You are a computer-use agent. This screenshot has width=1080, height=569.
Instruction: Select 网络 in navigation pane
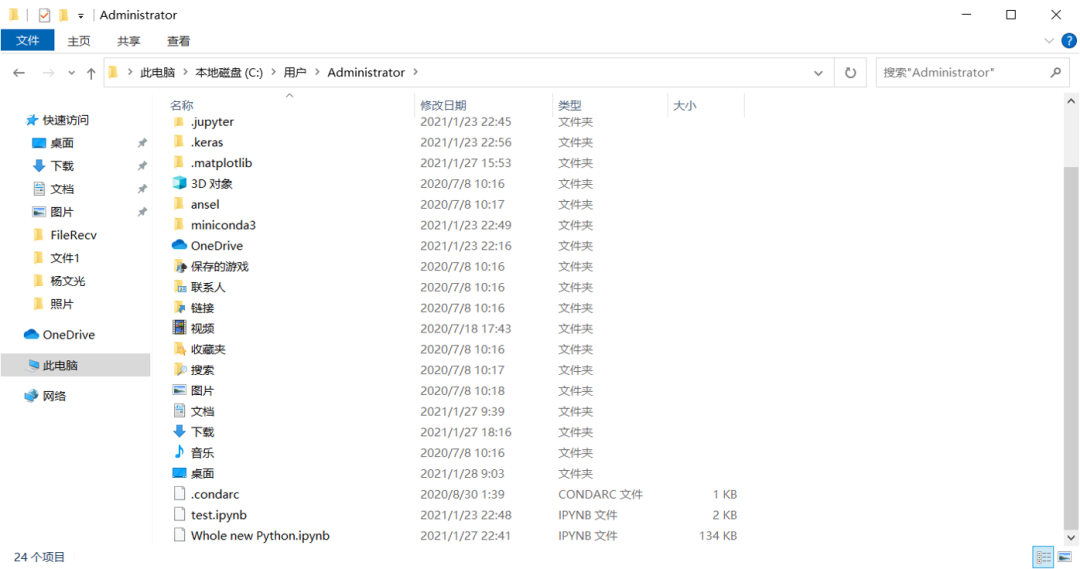point(54,396)
